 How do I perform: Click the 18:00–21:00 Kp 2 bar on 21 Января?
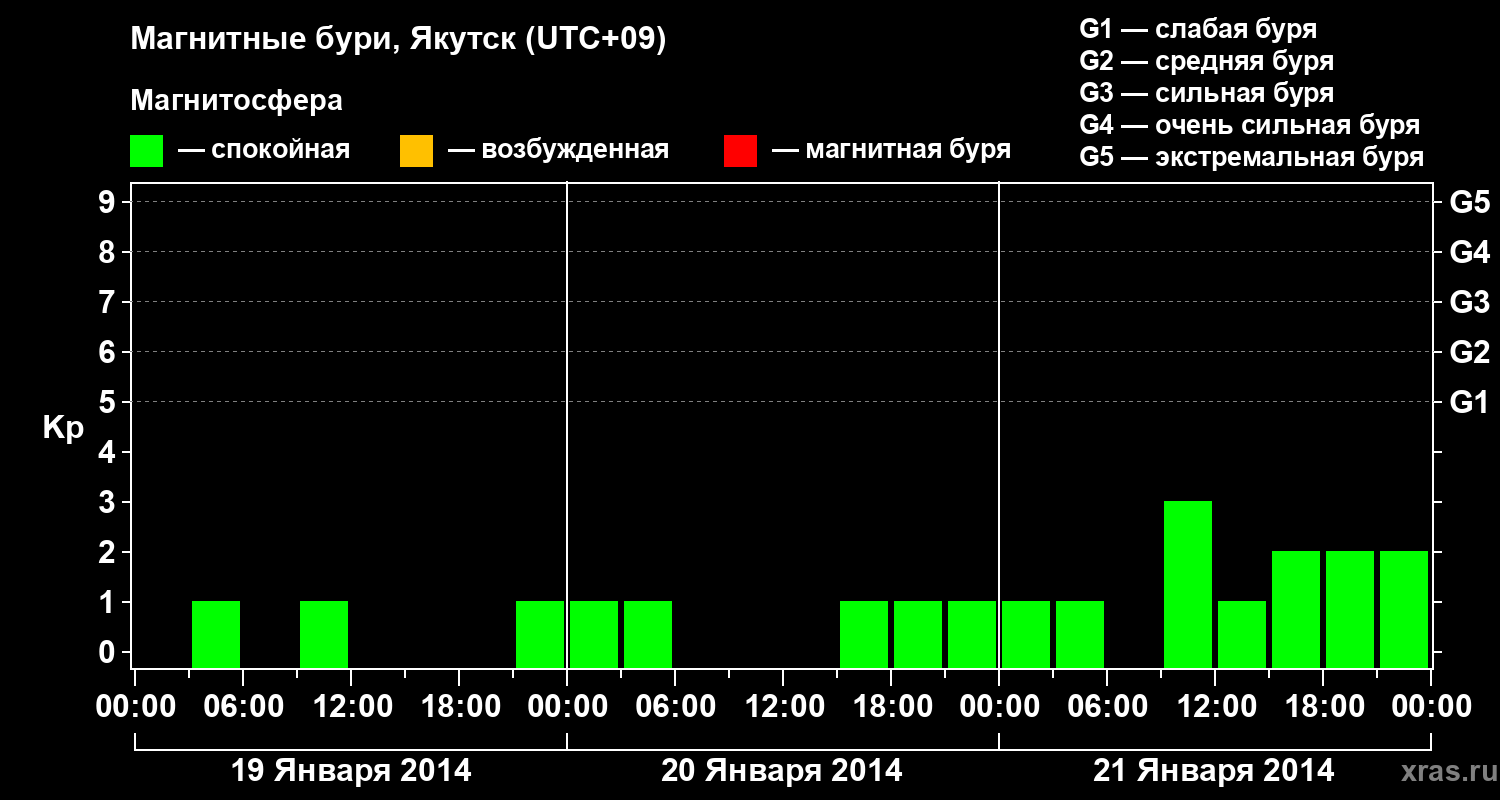point(1350,609)
